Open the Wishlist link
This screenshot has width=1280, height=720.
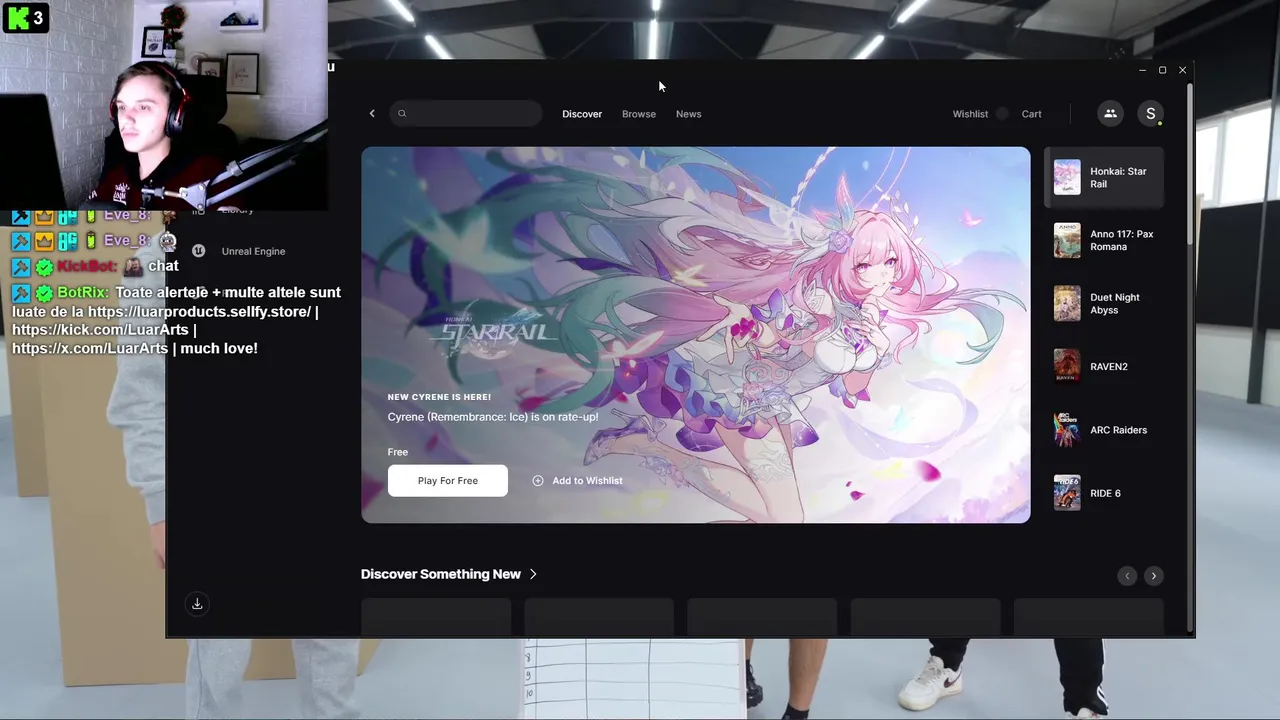click(x=970, y=114)
